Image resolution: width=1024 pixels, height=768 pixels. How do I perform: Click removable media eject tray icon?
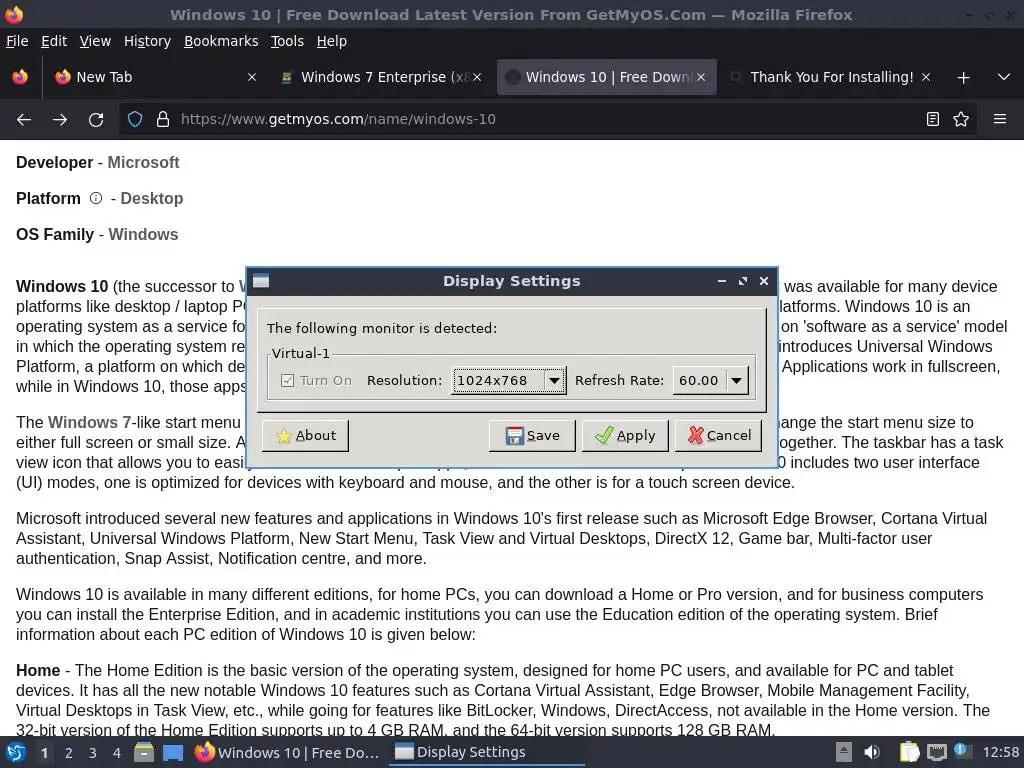point(844,752)
